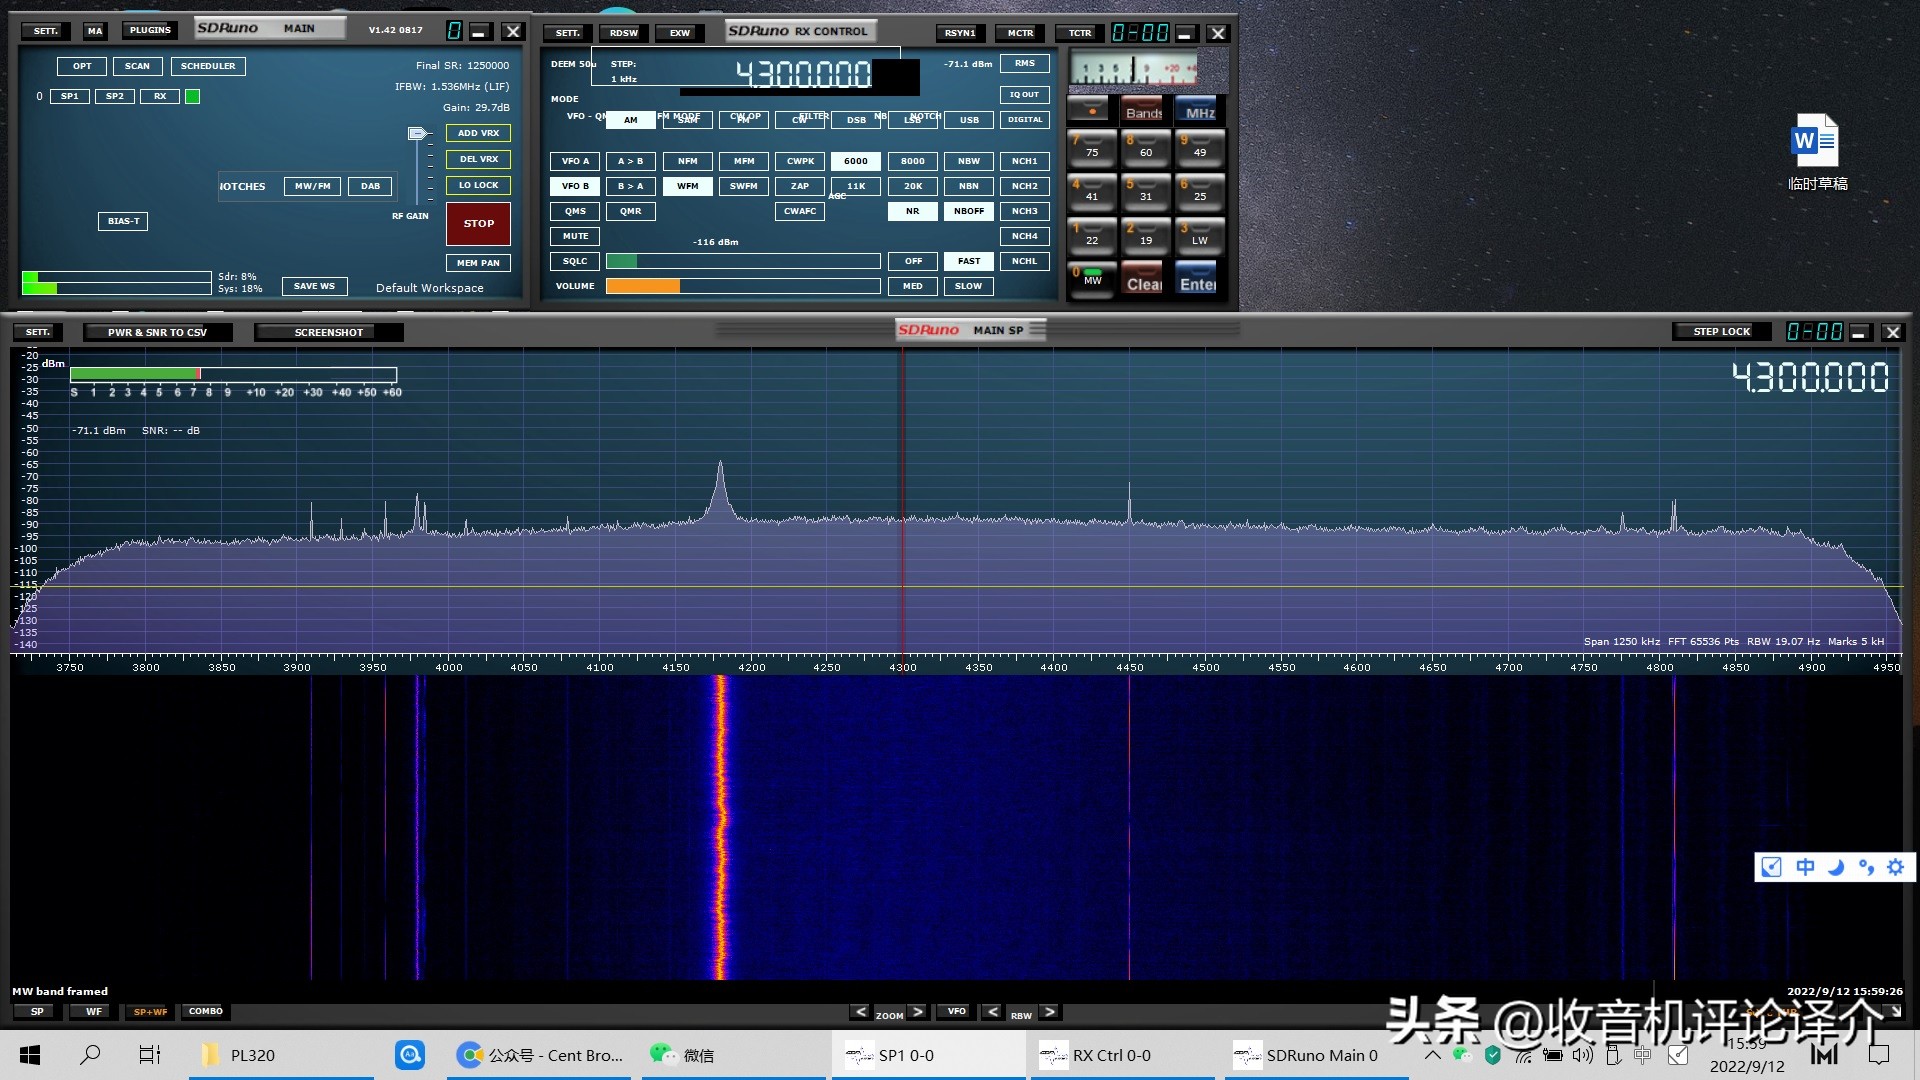The width and height of the screenshot is (1920, 1080).
Task: Click the blue MHz keypad button
Action: [x=1199, y=110]
